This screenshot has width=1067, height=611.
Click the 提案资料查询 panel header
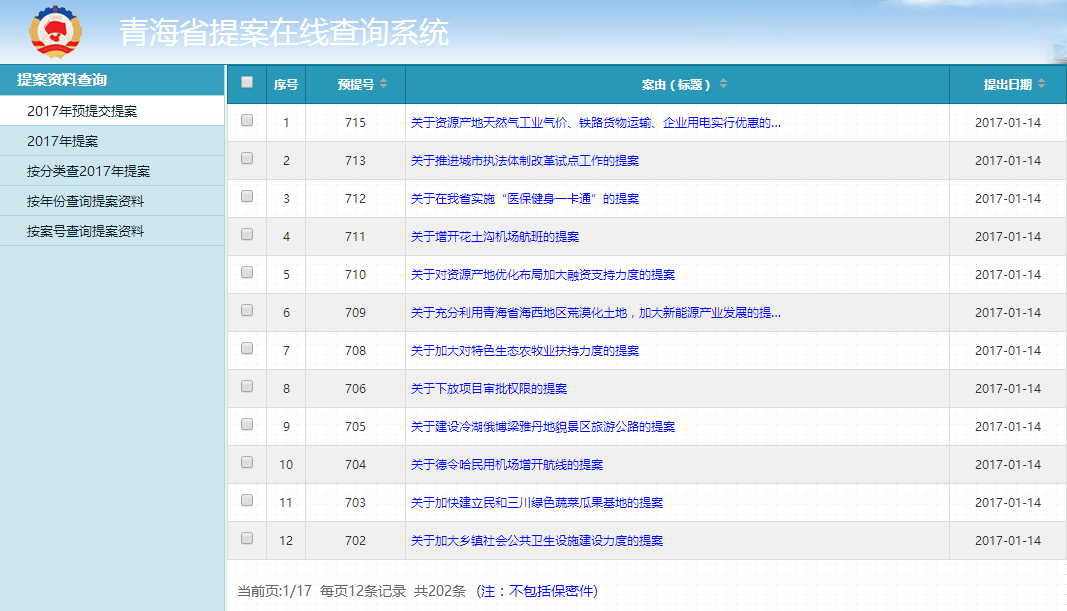pos(62,80)
